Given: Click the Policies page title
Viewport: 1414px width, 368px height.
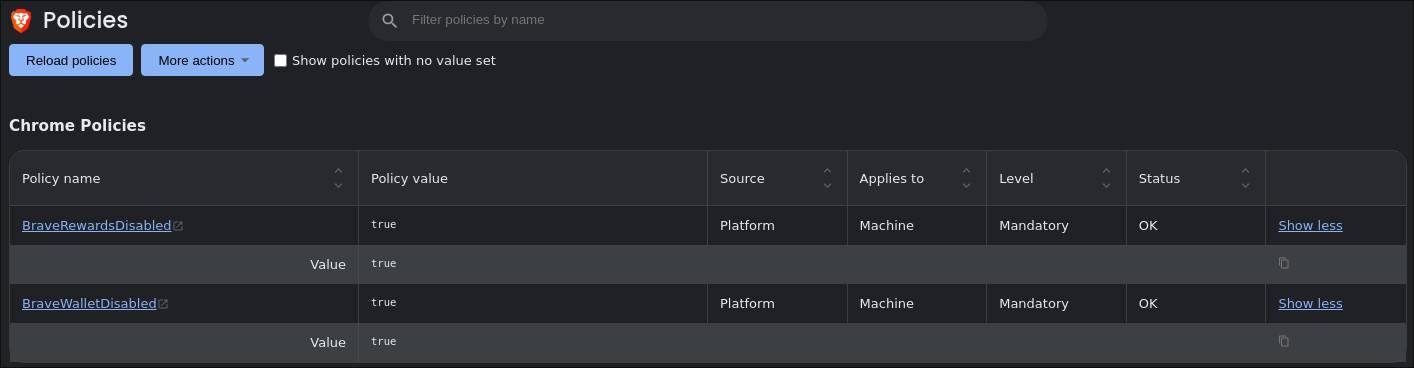Looking at the screenshot, I should pyautogui.click(x=85, y=20).
